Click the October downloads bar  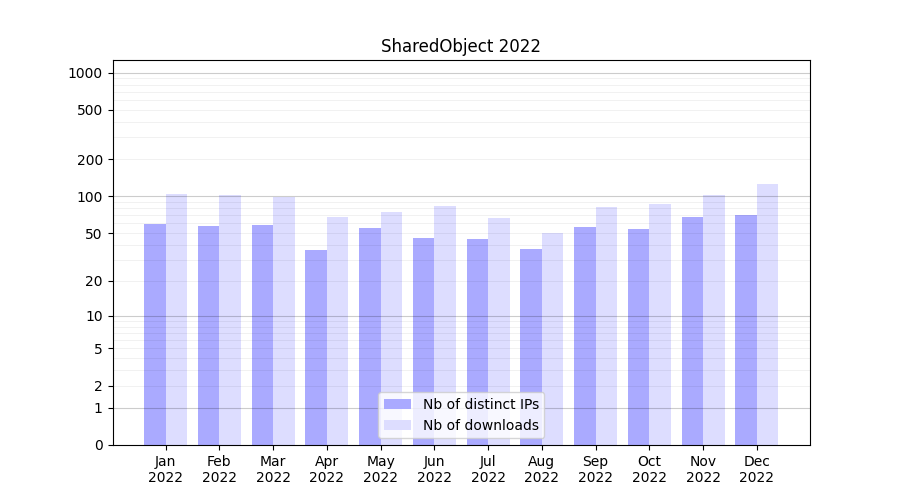click(660, 324)
